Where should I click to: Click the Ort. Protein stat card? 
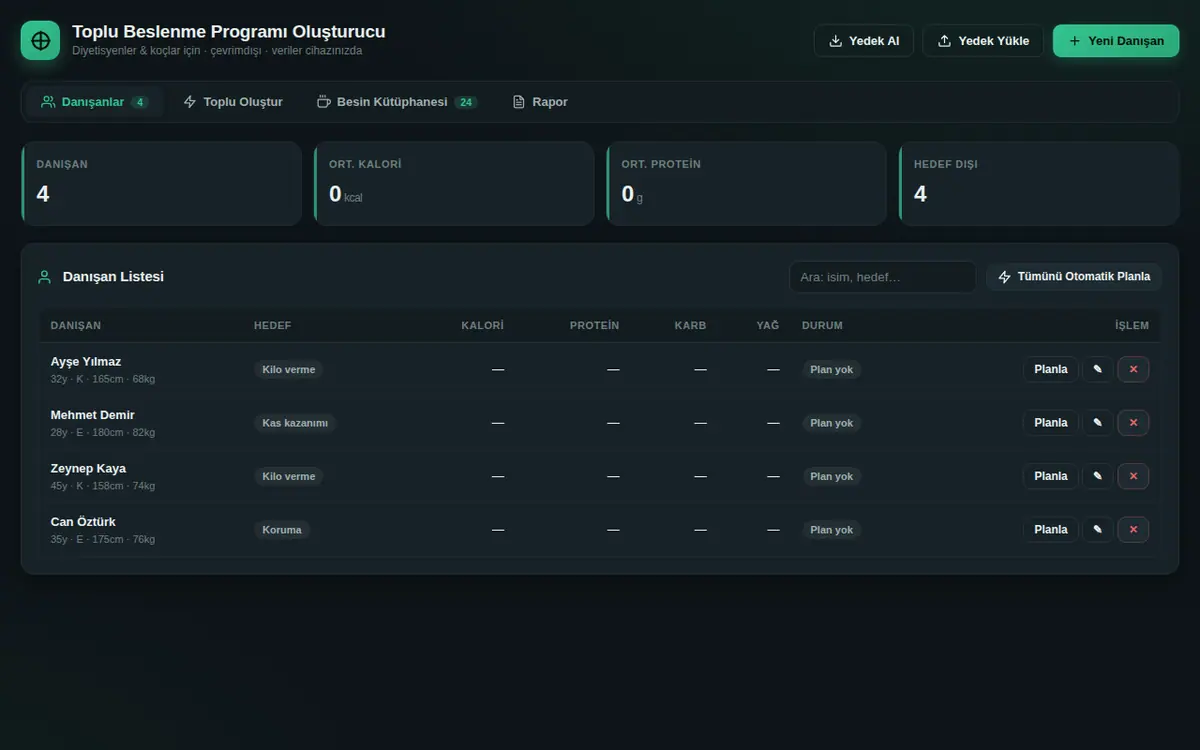(746, 183)
